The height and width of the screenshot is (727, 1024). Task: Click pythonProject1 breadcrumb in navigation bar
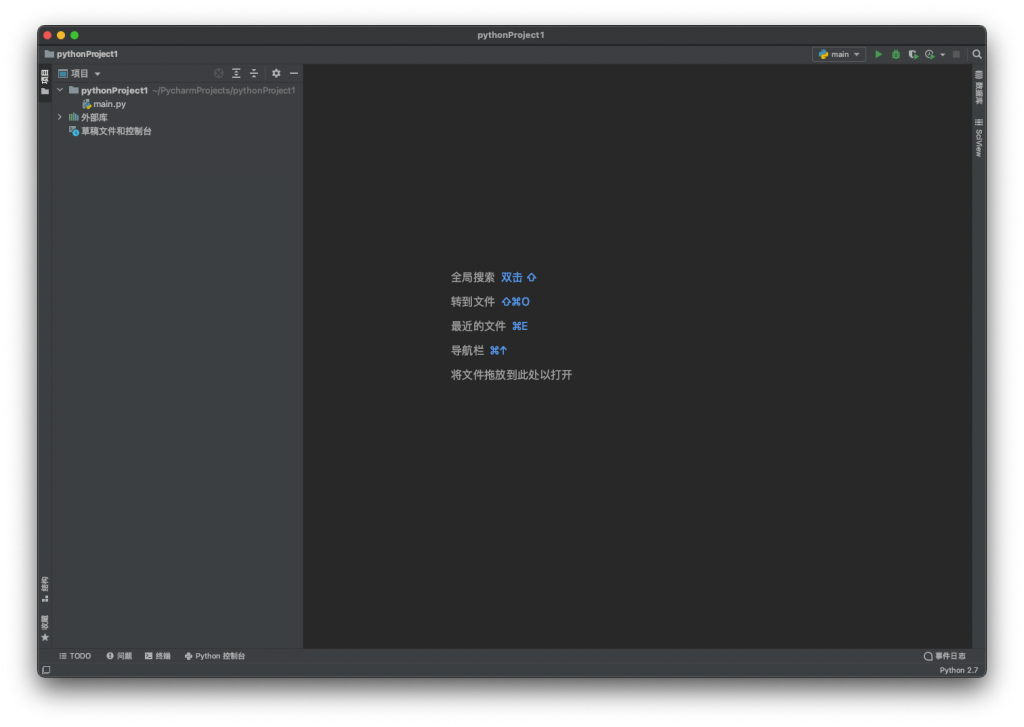point(81,54)
